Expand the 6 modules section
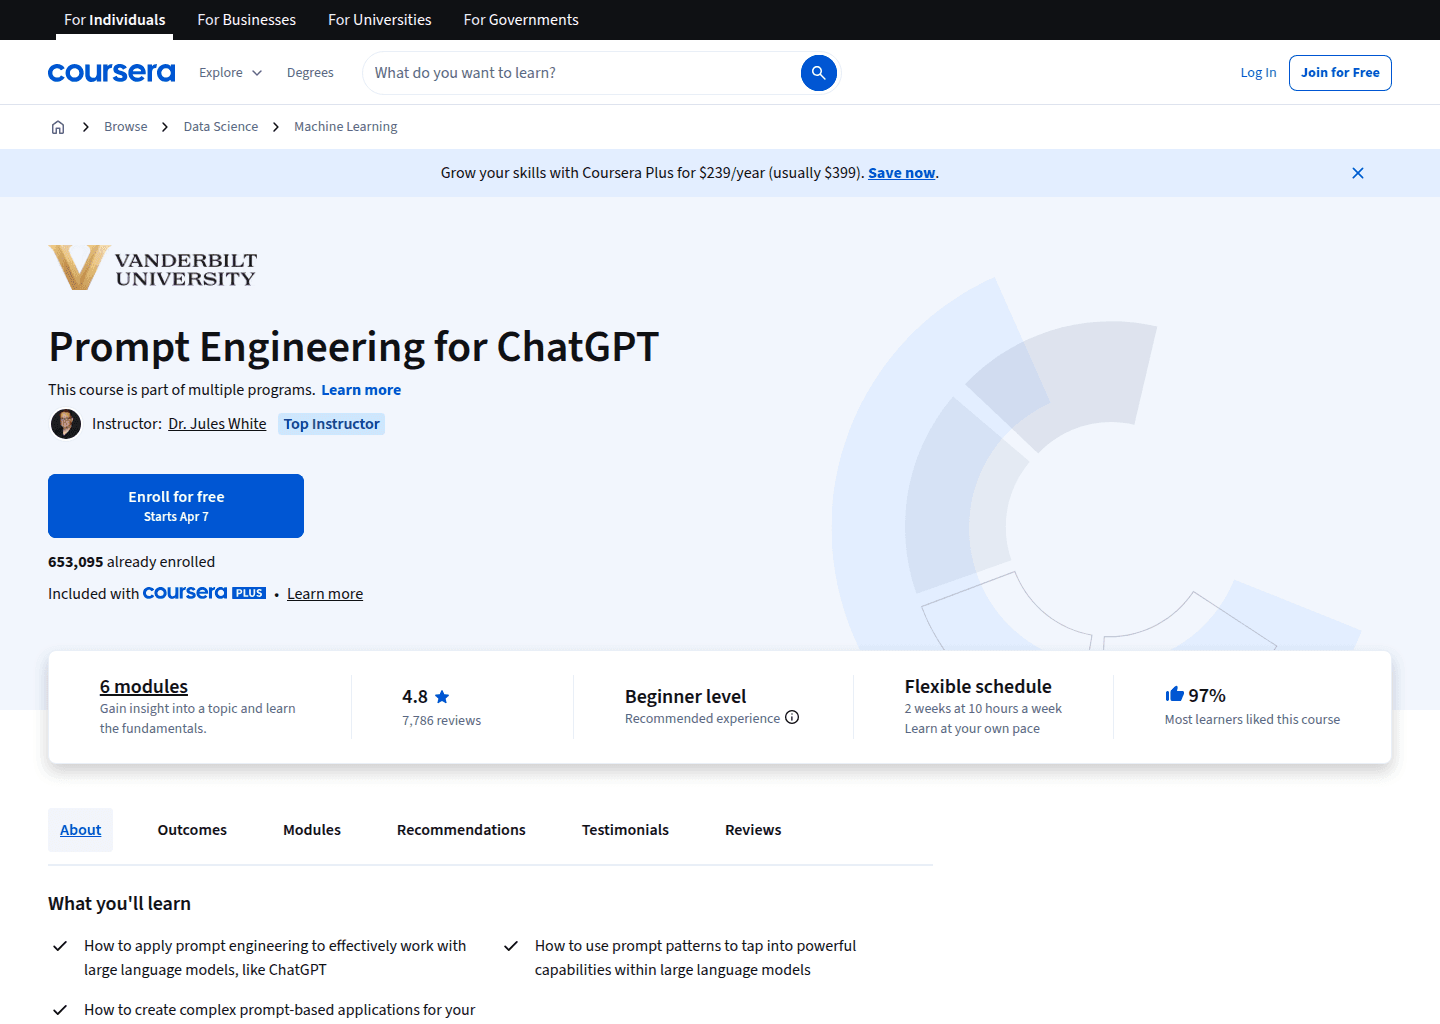The height and width of the screenshot is (1024, 1440). click(143, 686)
